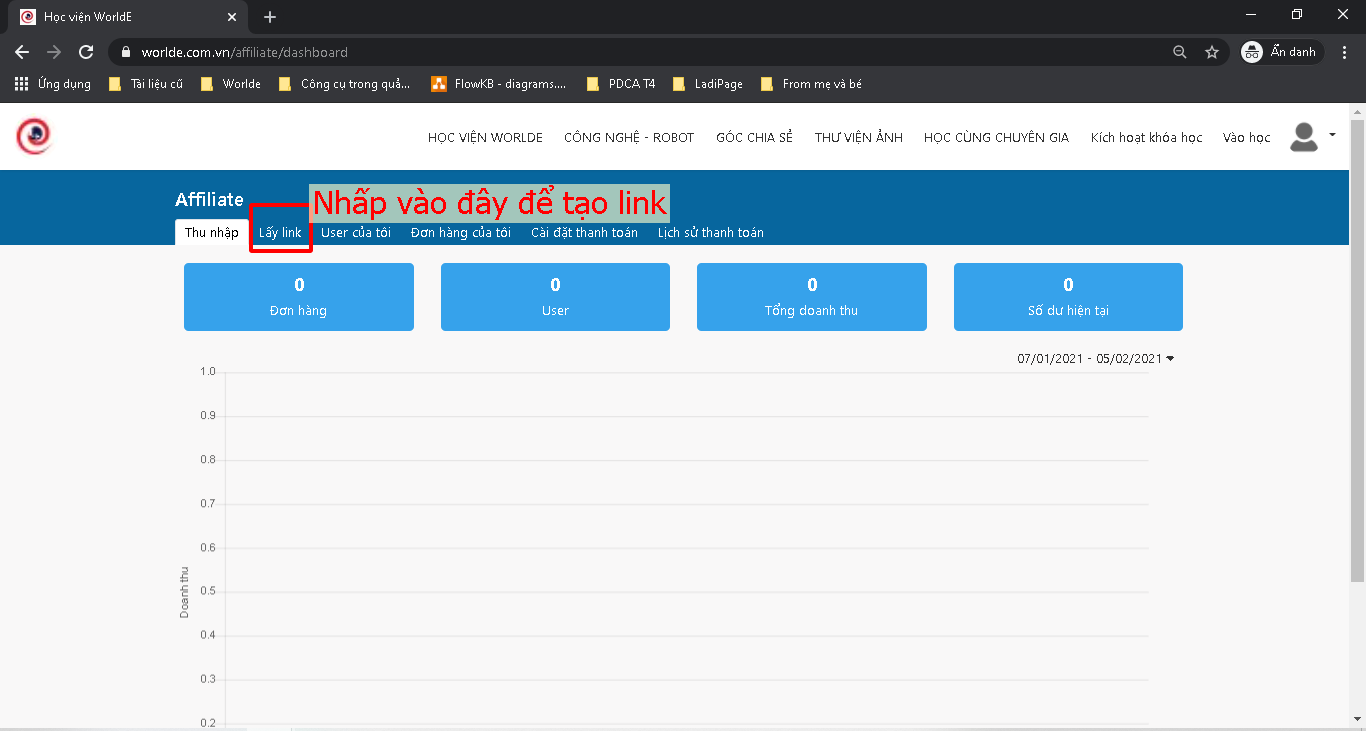Viewport: 1366px width, 731px height.
Task: Open the LadiPage bookmark folder
Action: click(708, 84)
